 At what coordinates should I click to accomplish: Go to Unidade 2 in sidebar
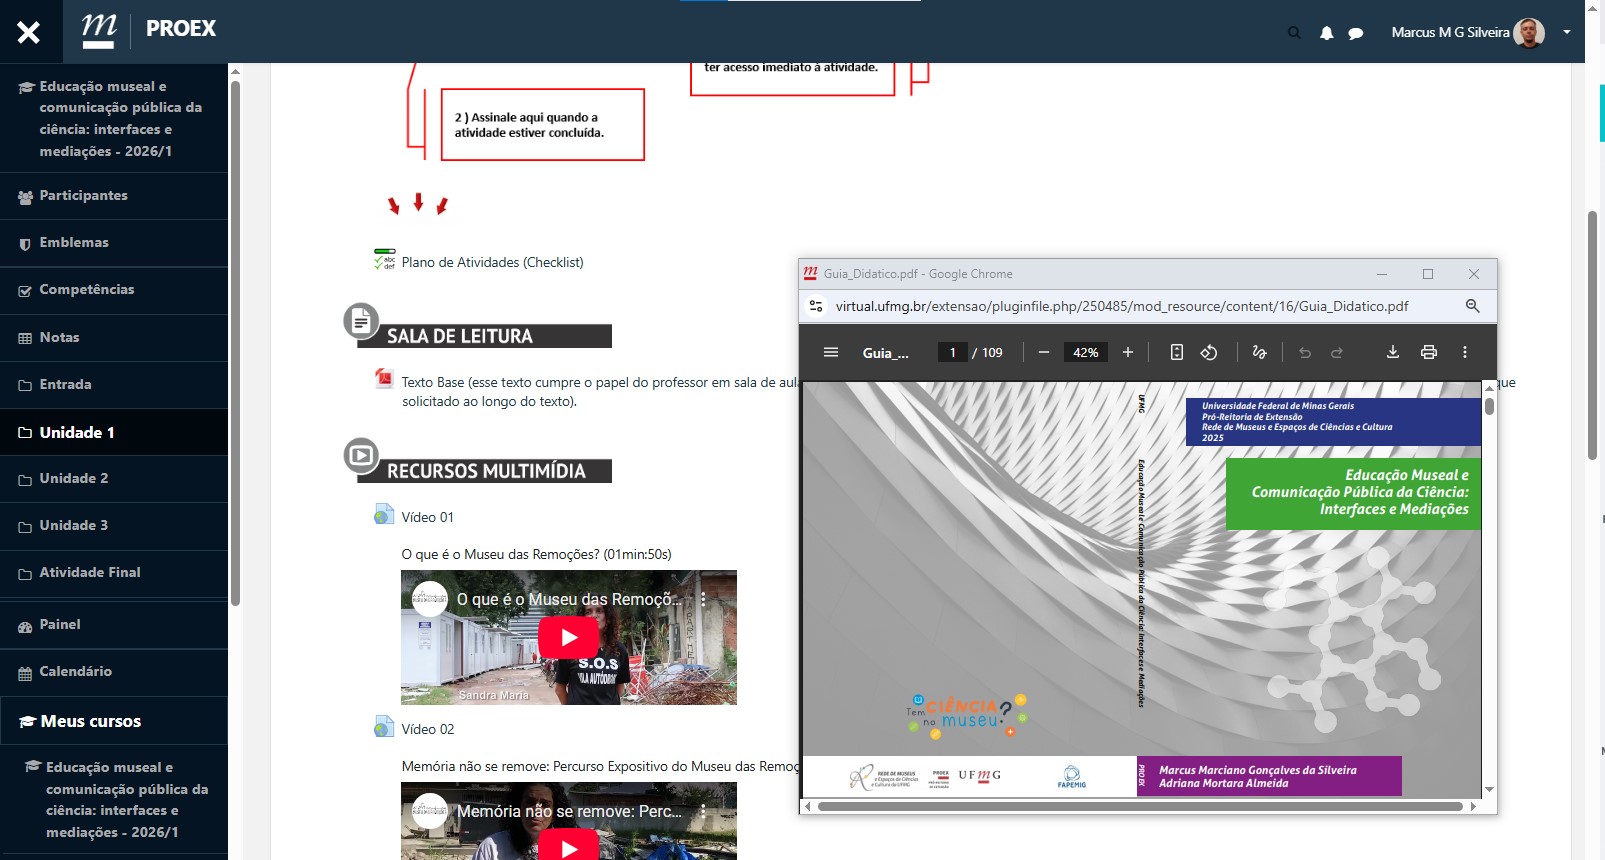pyautogui.click(x=74, y=479)
